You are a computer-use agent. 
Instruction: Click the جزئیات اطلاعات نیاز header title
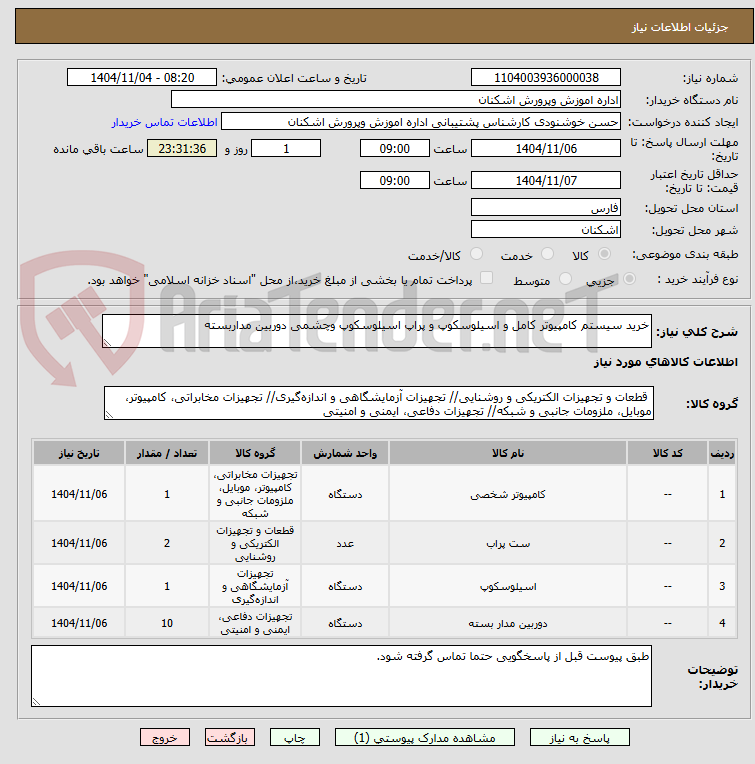point(680,27)
